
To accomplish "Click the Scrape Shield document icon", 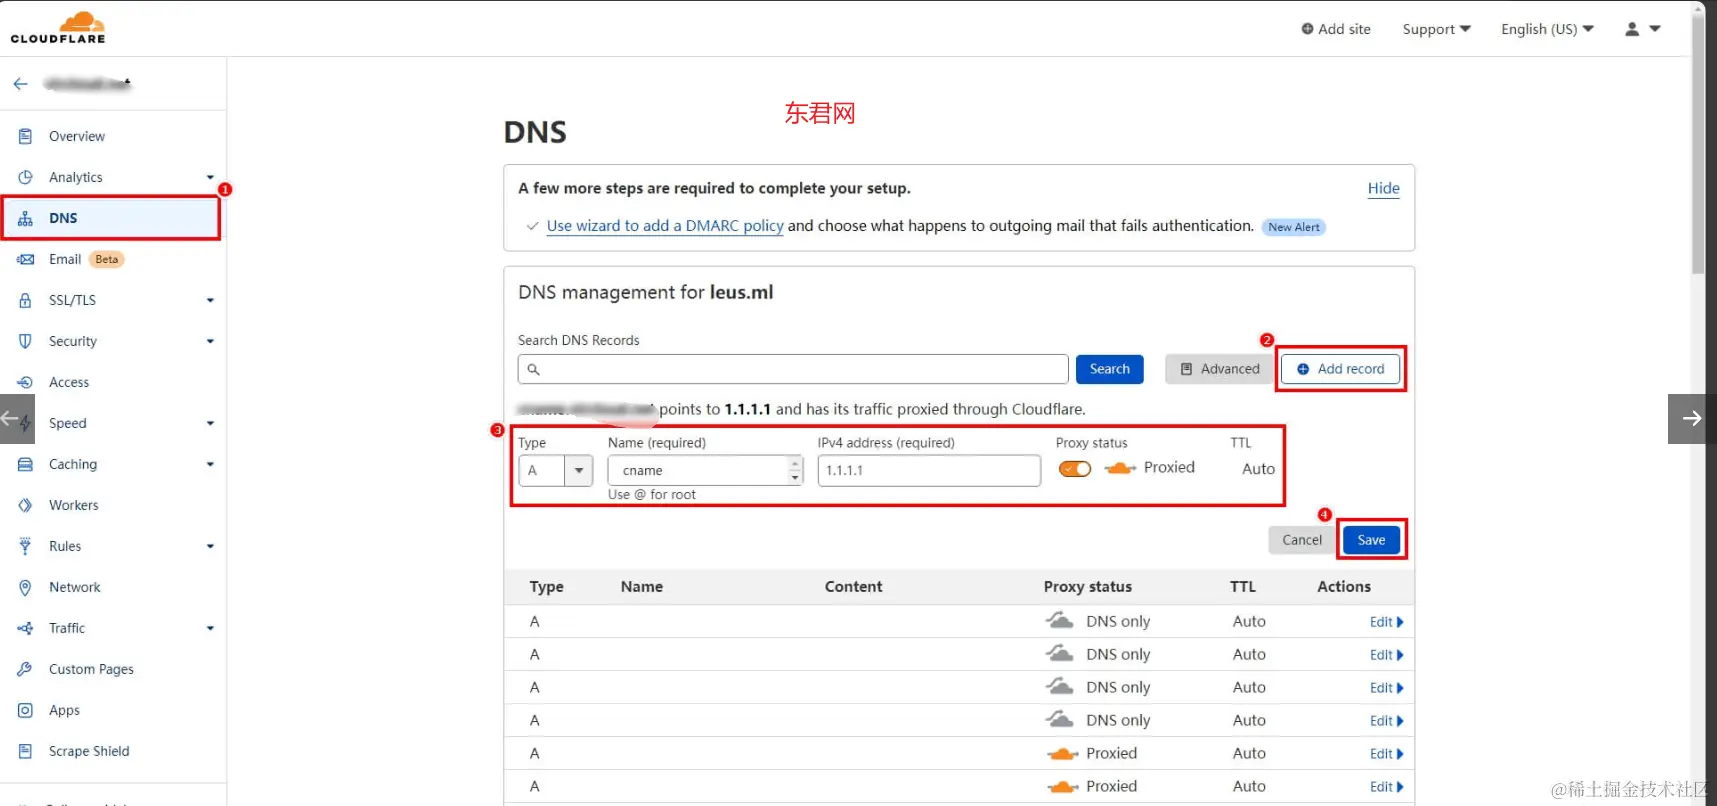I will pos(25,751).
